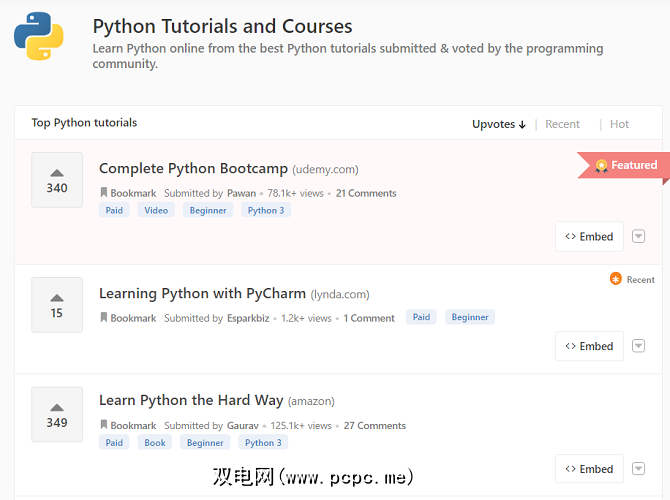Click Embed button for Complete Python Bootcamp
The width and height of the screenshot is (670, 500).
[589, 237]
